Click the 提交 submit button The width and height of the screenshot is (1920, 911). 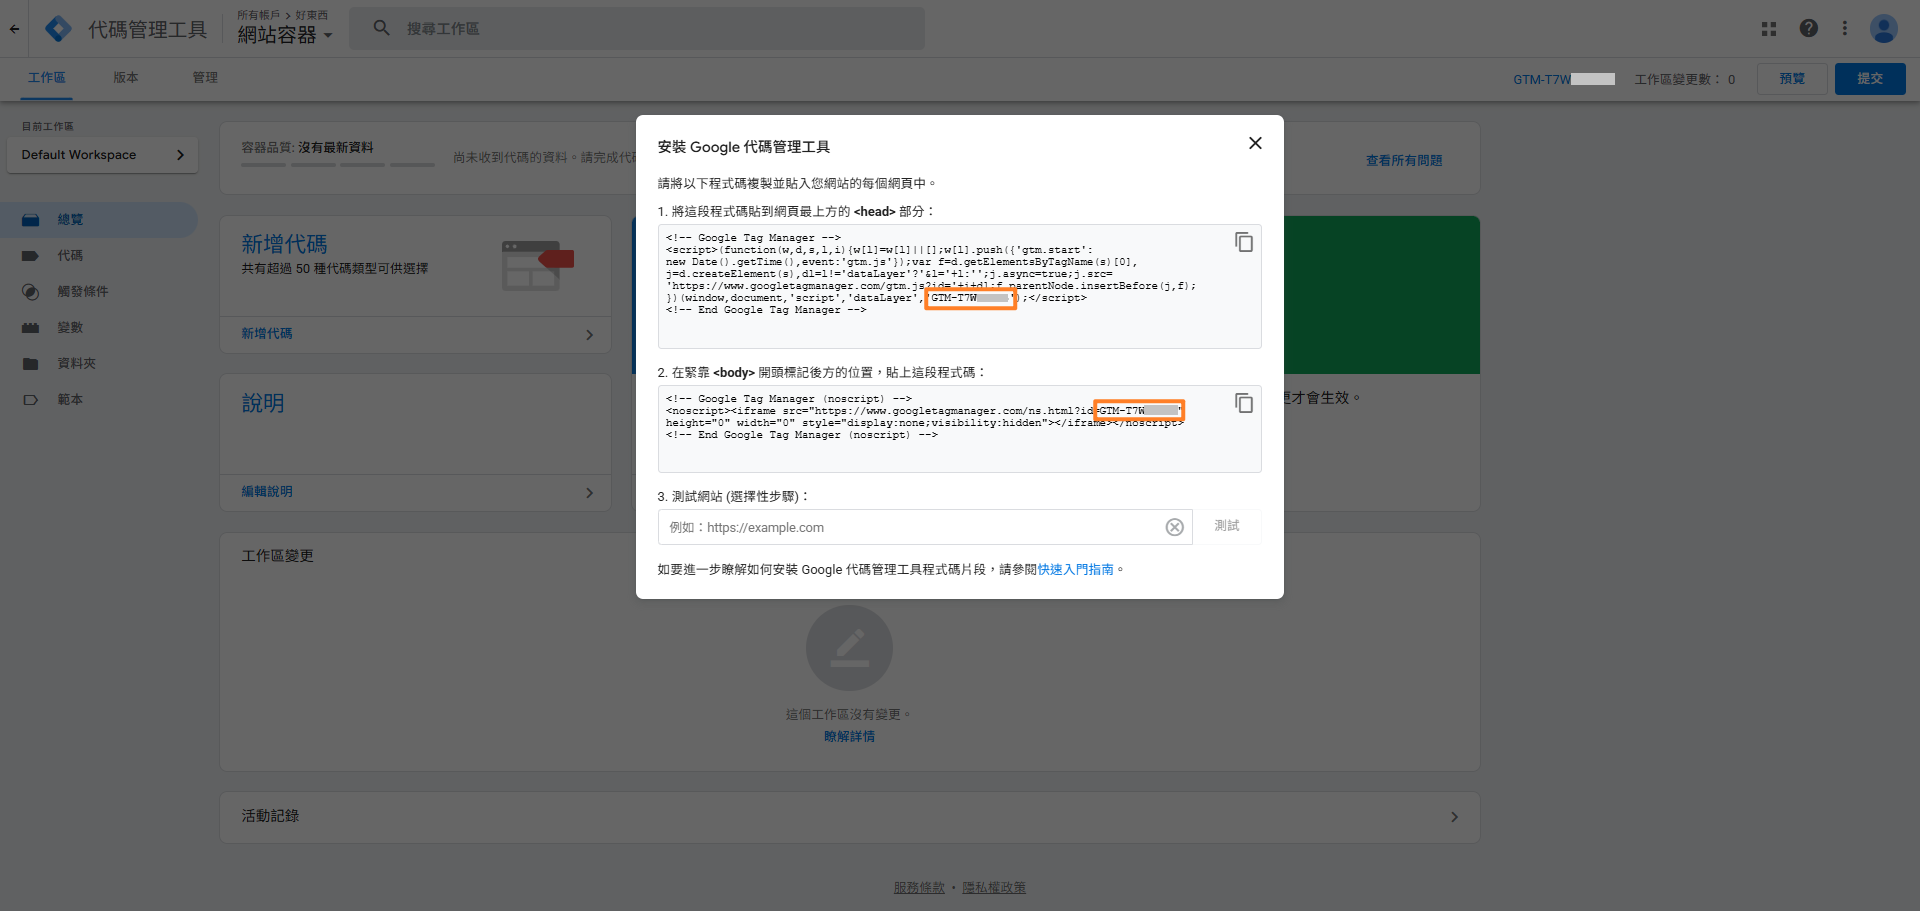tap(1870, 79)
